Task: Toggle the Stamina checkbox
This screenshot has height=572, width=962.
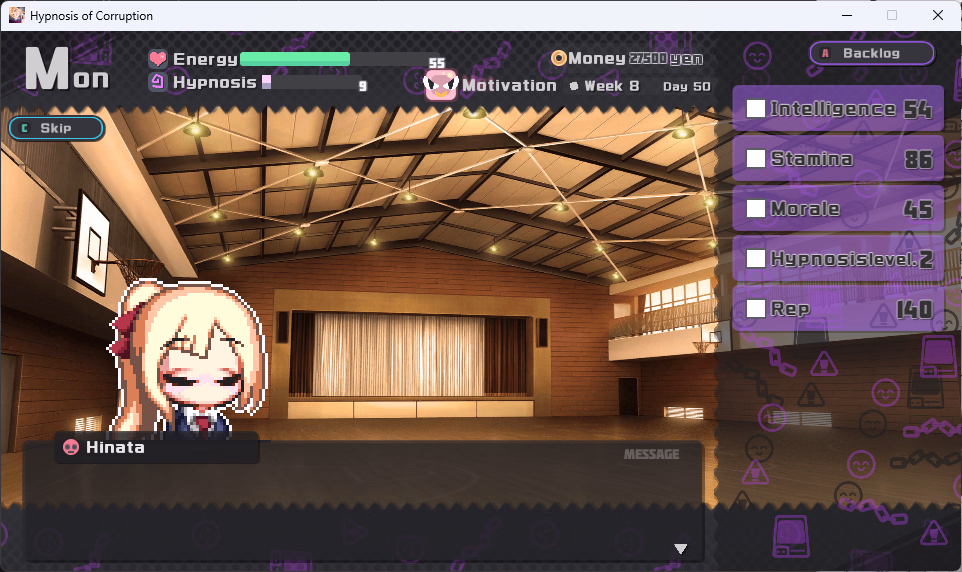Action: point(755,159)
